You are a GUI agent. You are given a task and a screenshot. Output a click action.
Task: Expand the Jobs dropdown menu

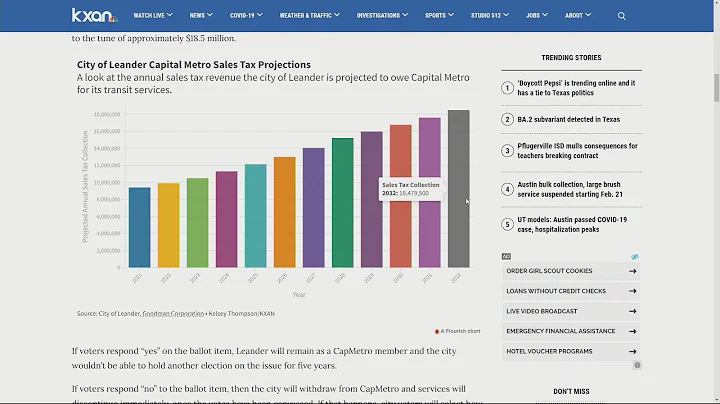click(x=537, y=15)
